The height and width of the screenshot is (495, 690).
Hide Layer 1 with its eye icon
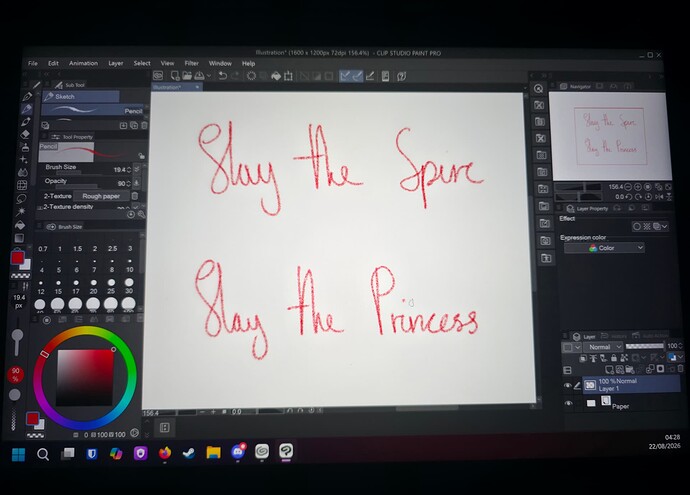tap(568, 385)
